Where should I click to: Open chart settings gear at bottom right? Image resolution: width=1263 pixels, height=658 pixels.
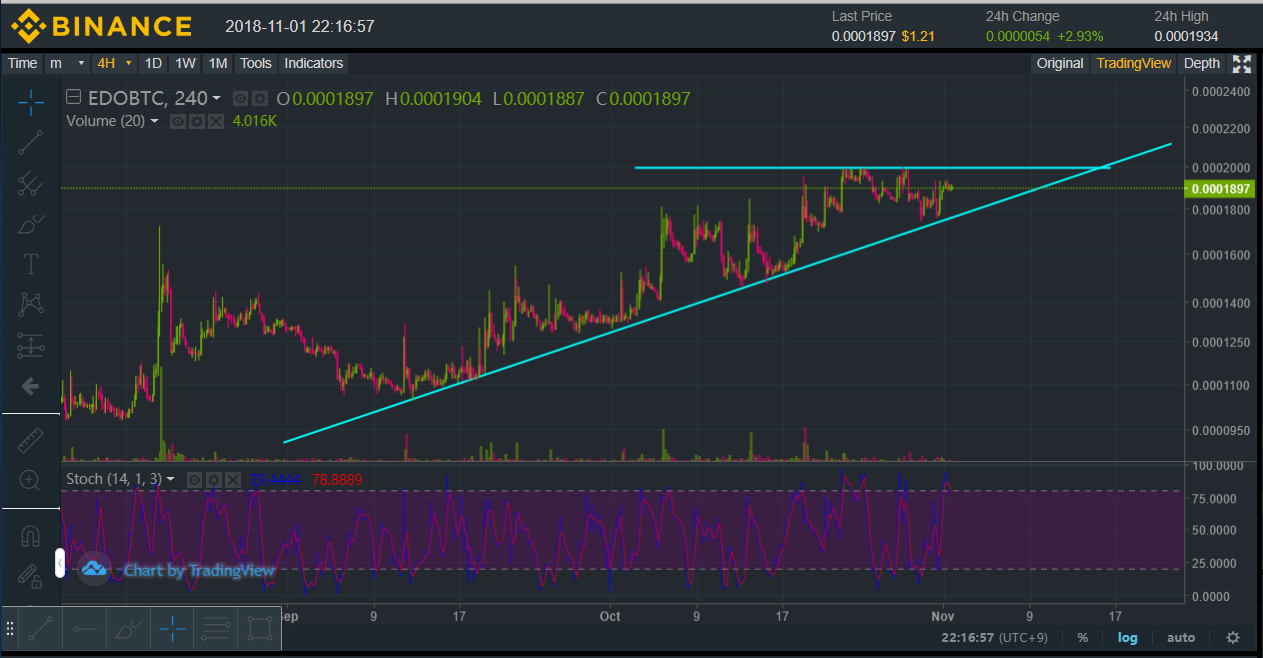point(1233,638)
